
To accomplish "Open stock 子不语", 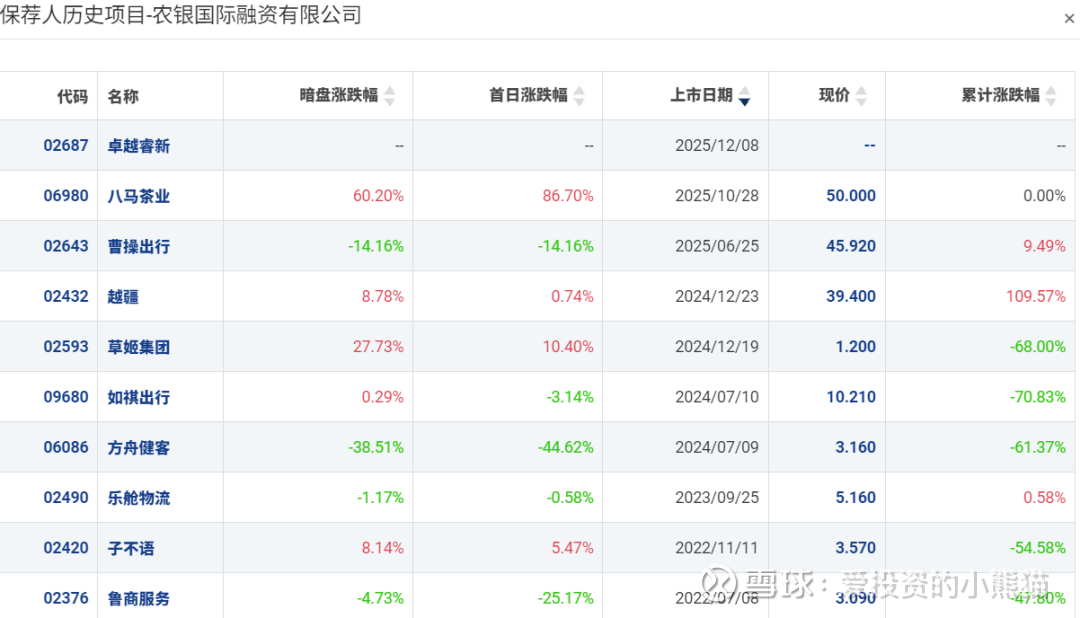I will (x=131, y=548).
